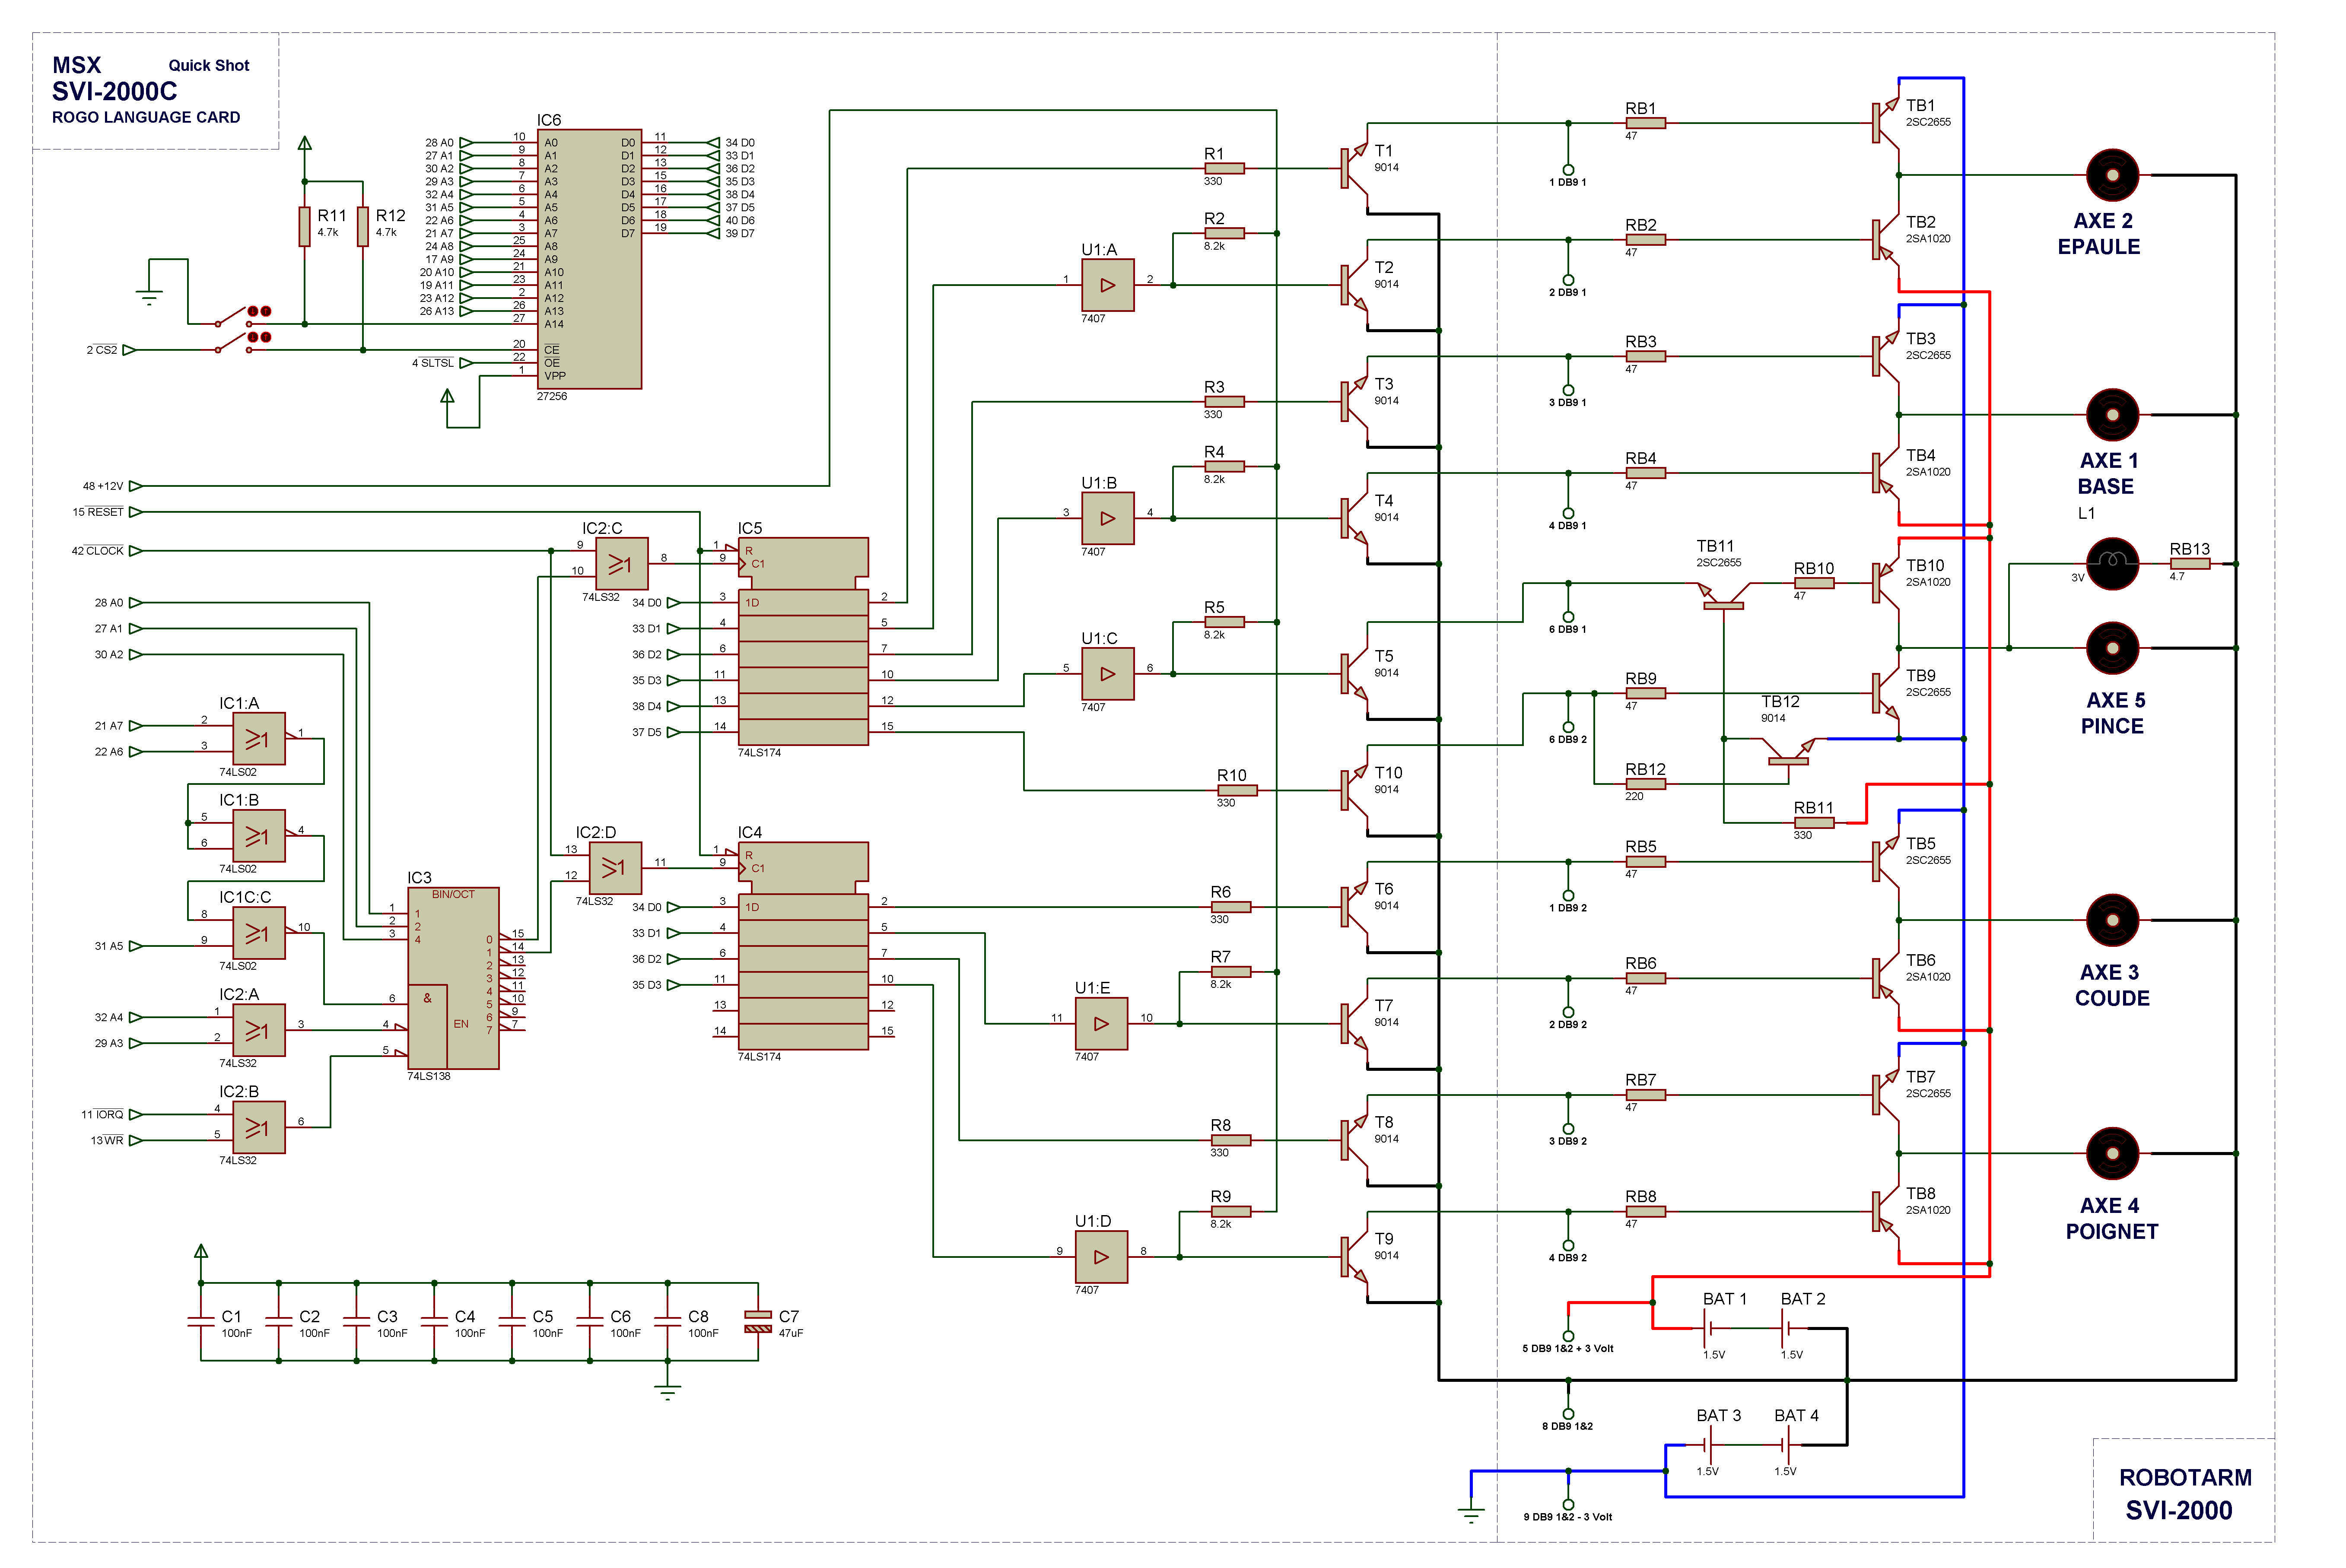Click the IC1:B 74LS02 gate
Image resolution: width=2346 pixels, height=1568 pixels.
(259, 836)
